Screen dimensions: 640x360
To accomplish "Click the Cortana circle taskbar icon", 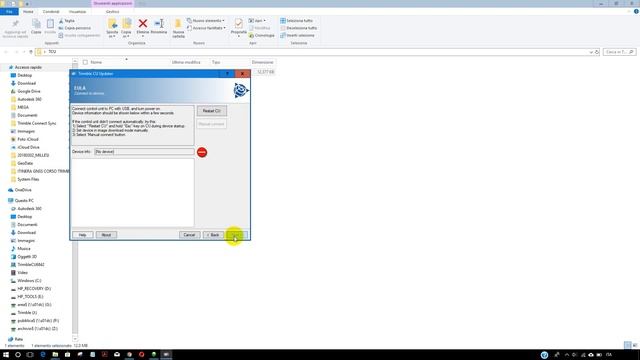I will click(x=18, y=355).
